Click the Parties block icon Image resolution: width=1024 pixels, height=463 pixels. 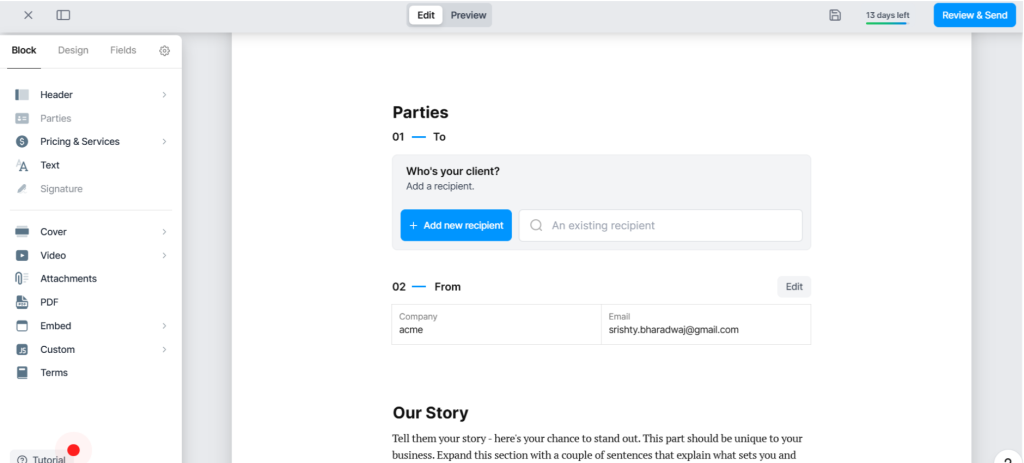tap(22, 118)
